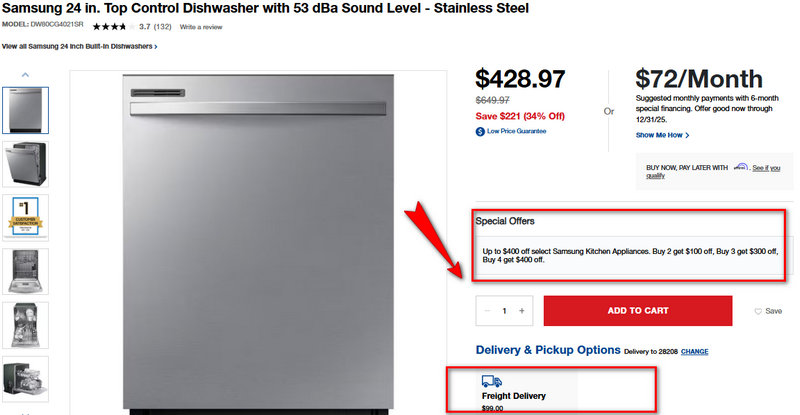Increase quantity with the plus button
The image size is (800, 415).
coord(521,311)
